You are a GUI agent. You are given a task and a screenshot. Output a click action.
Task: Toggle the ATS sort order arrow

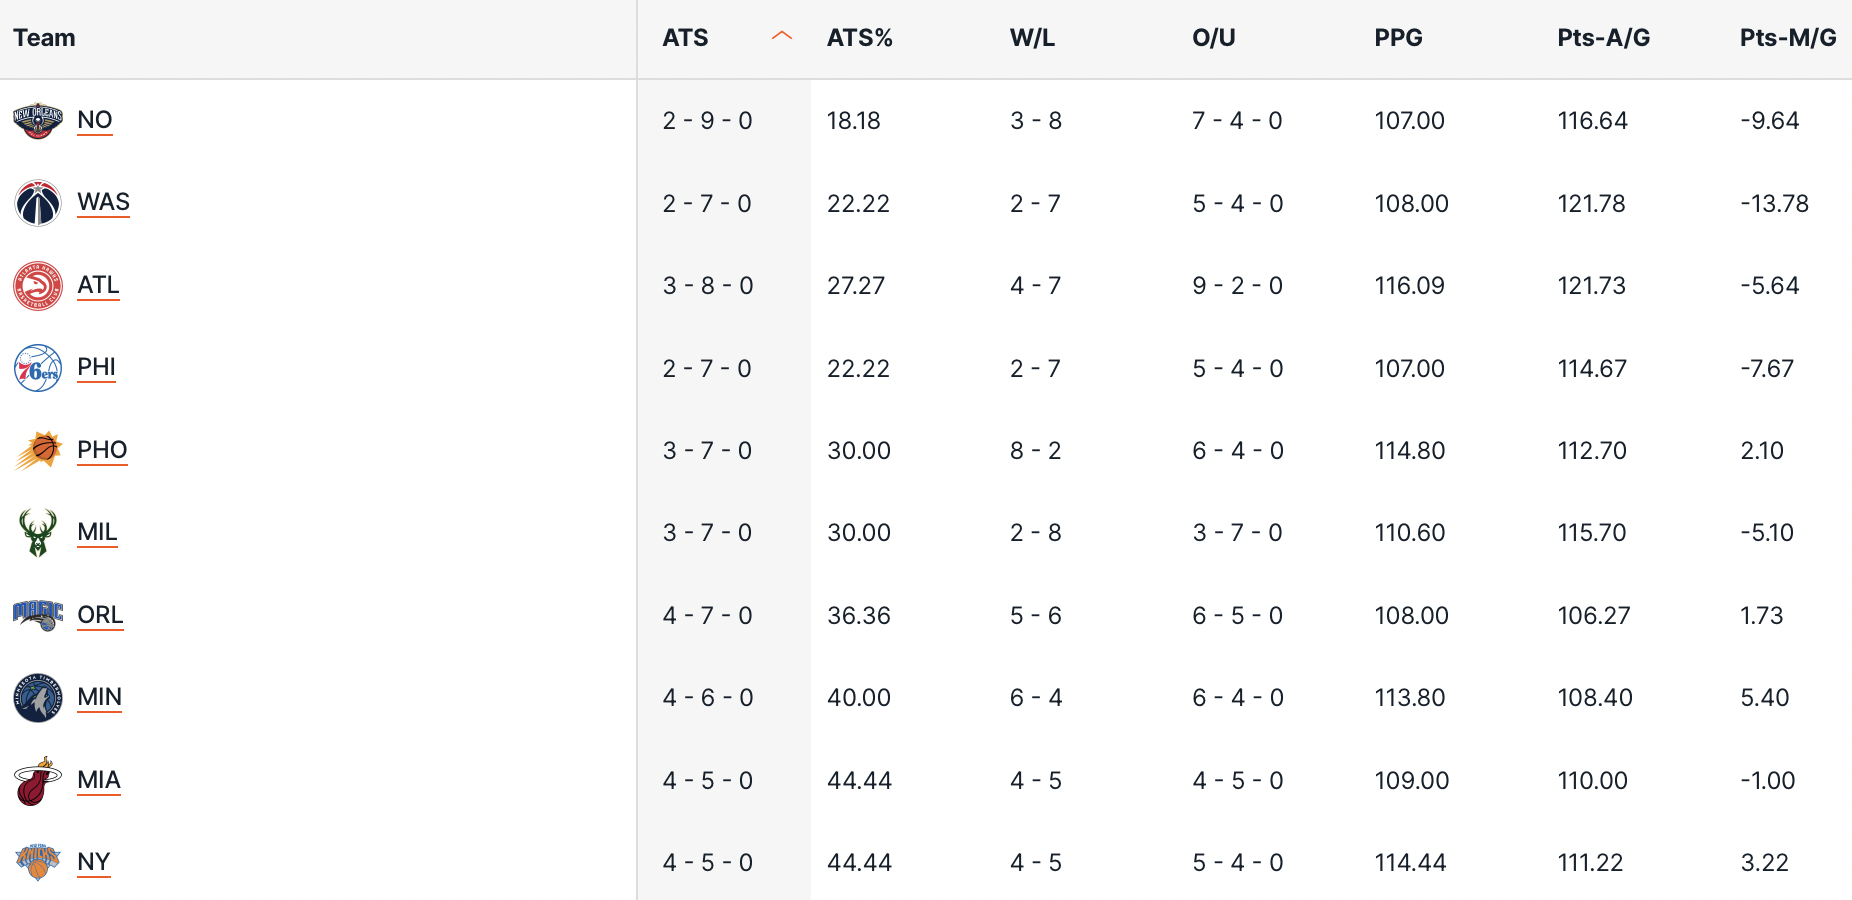click(x=782, y=37)
